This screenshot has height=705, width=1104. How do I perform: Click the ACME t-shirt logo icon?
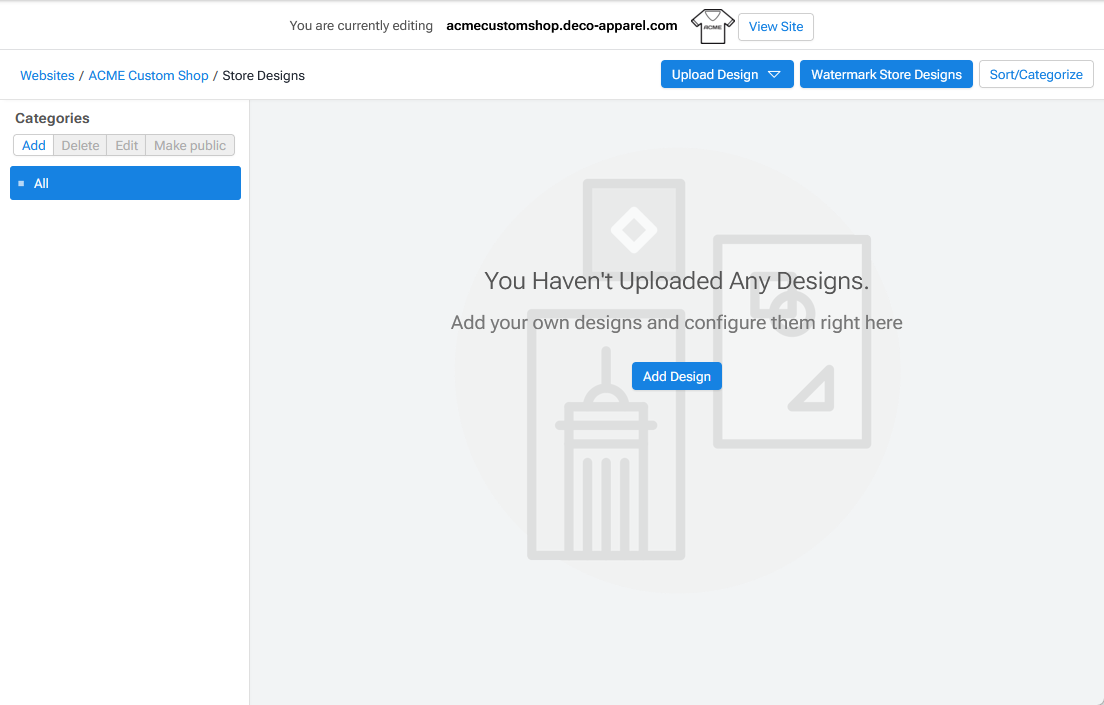[x=712, y=27]
